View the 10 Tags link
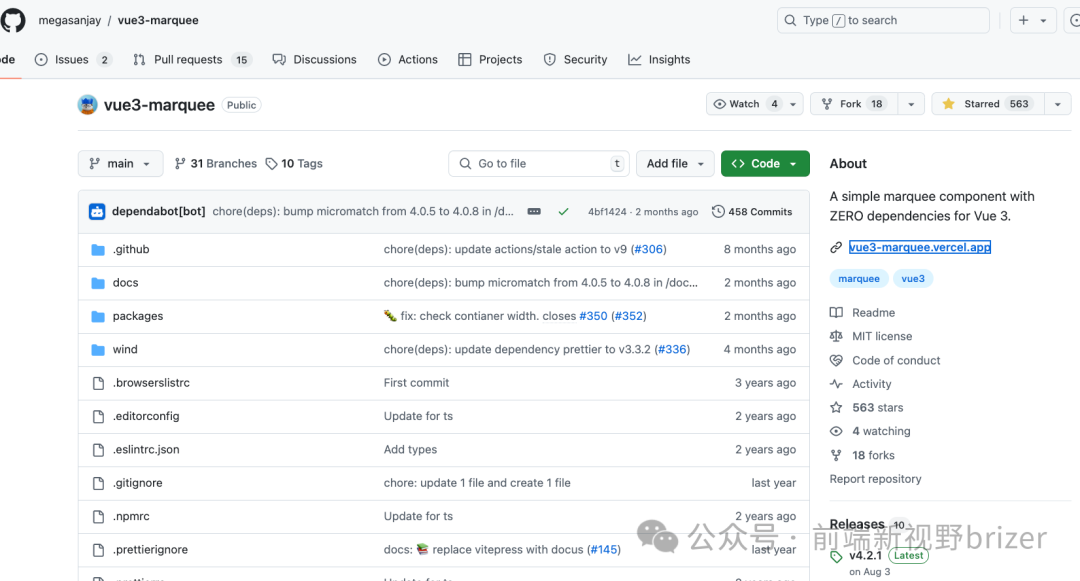1080x581 pixels. pos(294,163)
